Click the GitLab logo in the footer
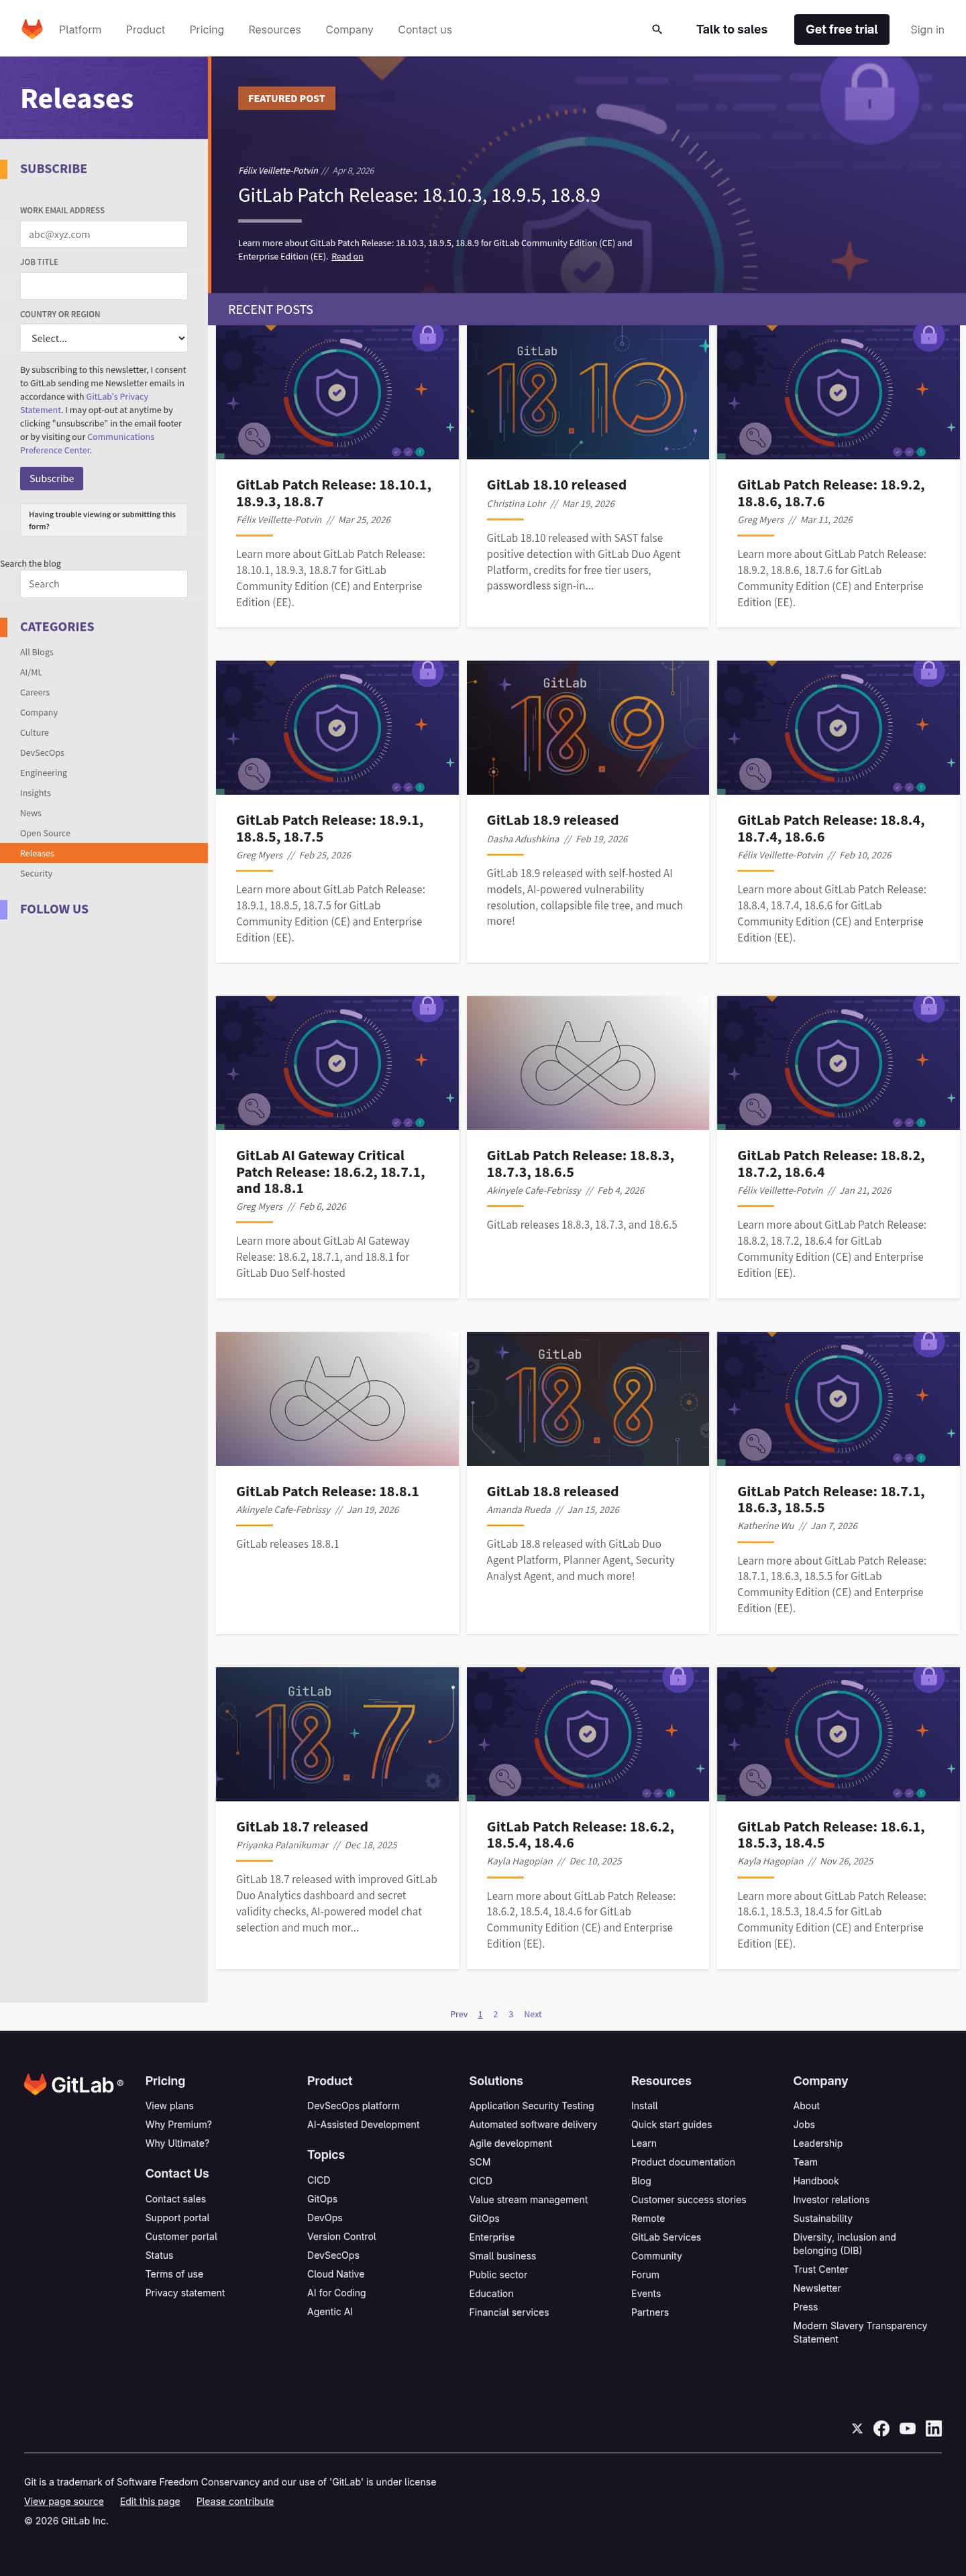The height and width of the screenshot is (2576, 966). pos(74,2084)
